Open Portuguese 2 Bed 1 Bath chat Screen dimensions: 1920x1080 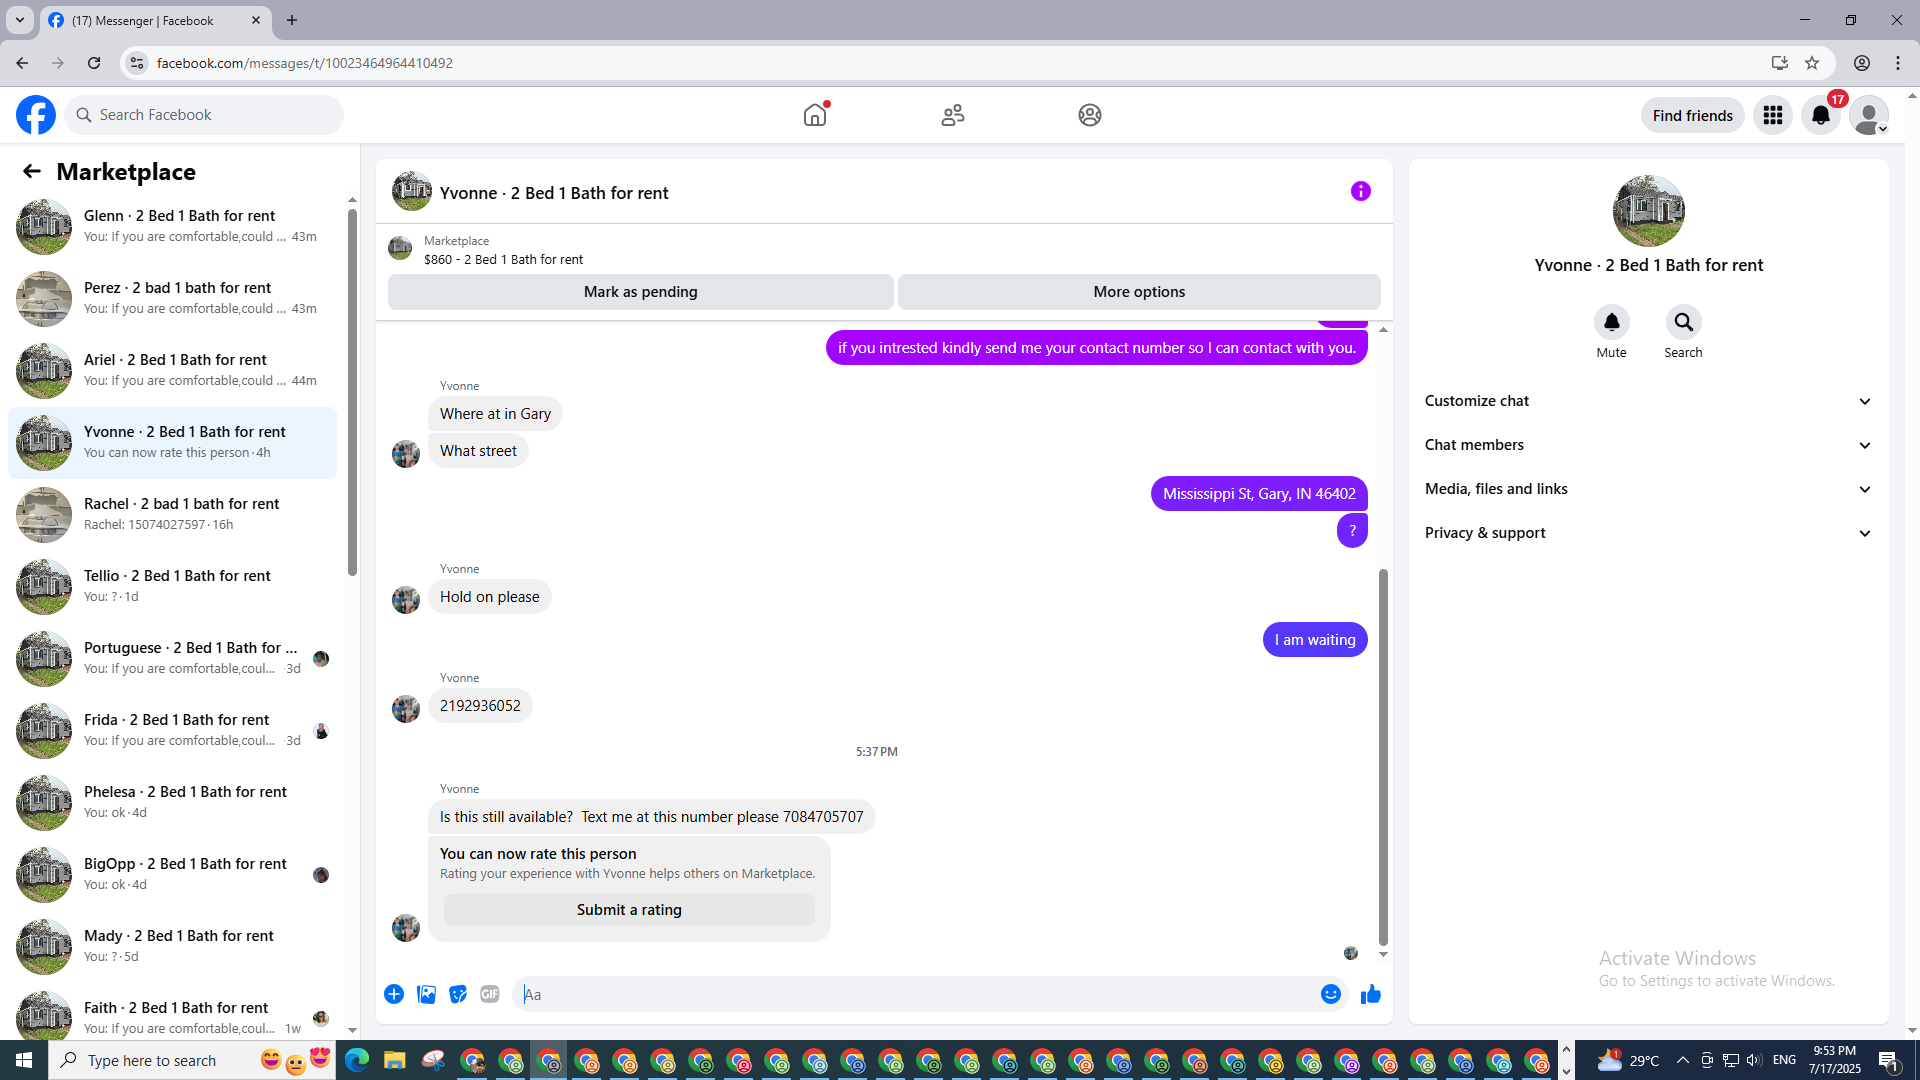click(x=172, y=658)
